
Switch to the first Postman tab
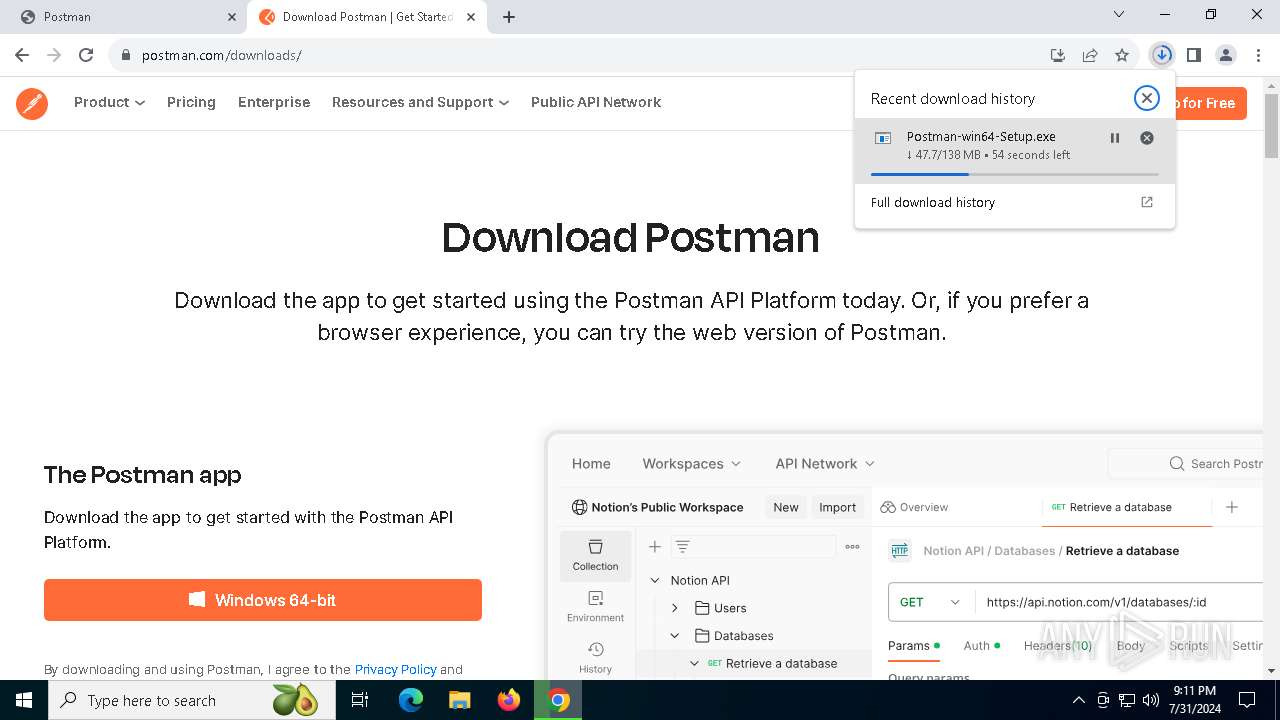point(128,17)
